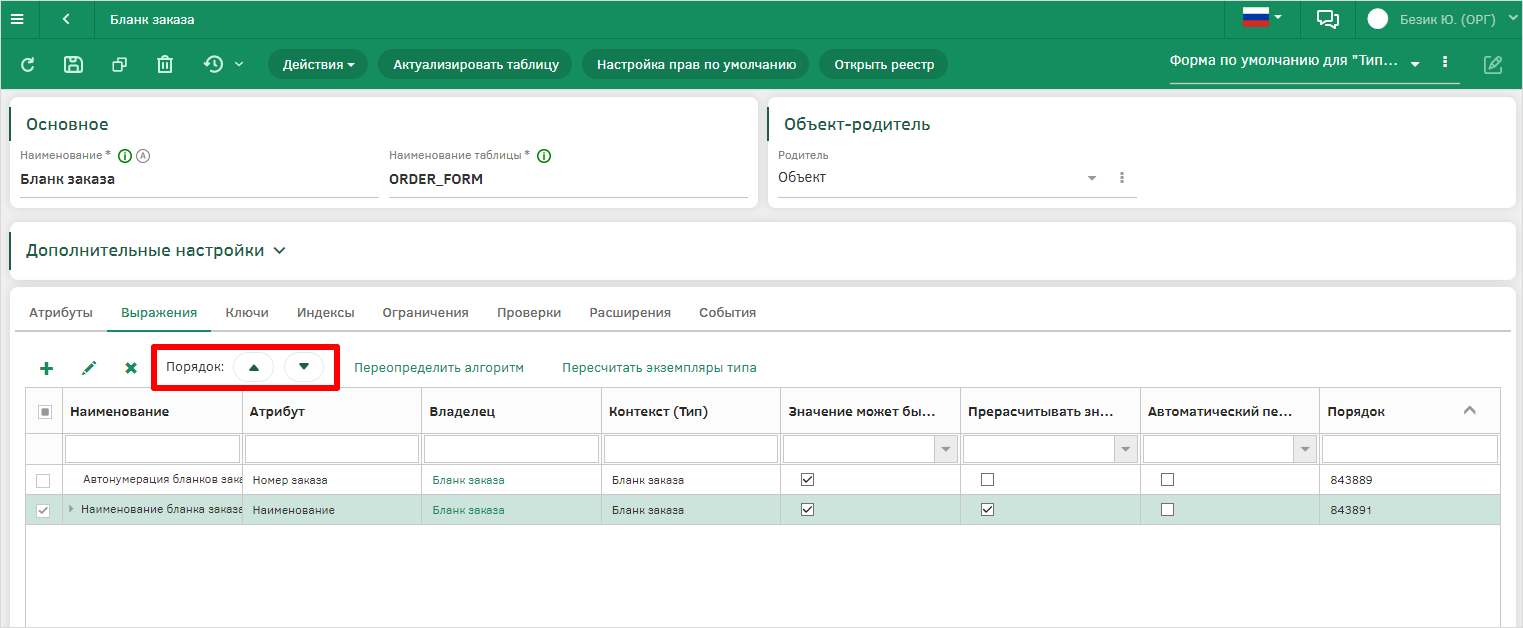Switch to the Проверки tab
Image resolution: width=1523 pixels, height=628 pixels.
pyautogui.click(x=529, y=313)
